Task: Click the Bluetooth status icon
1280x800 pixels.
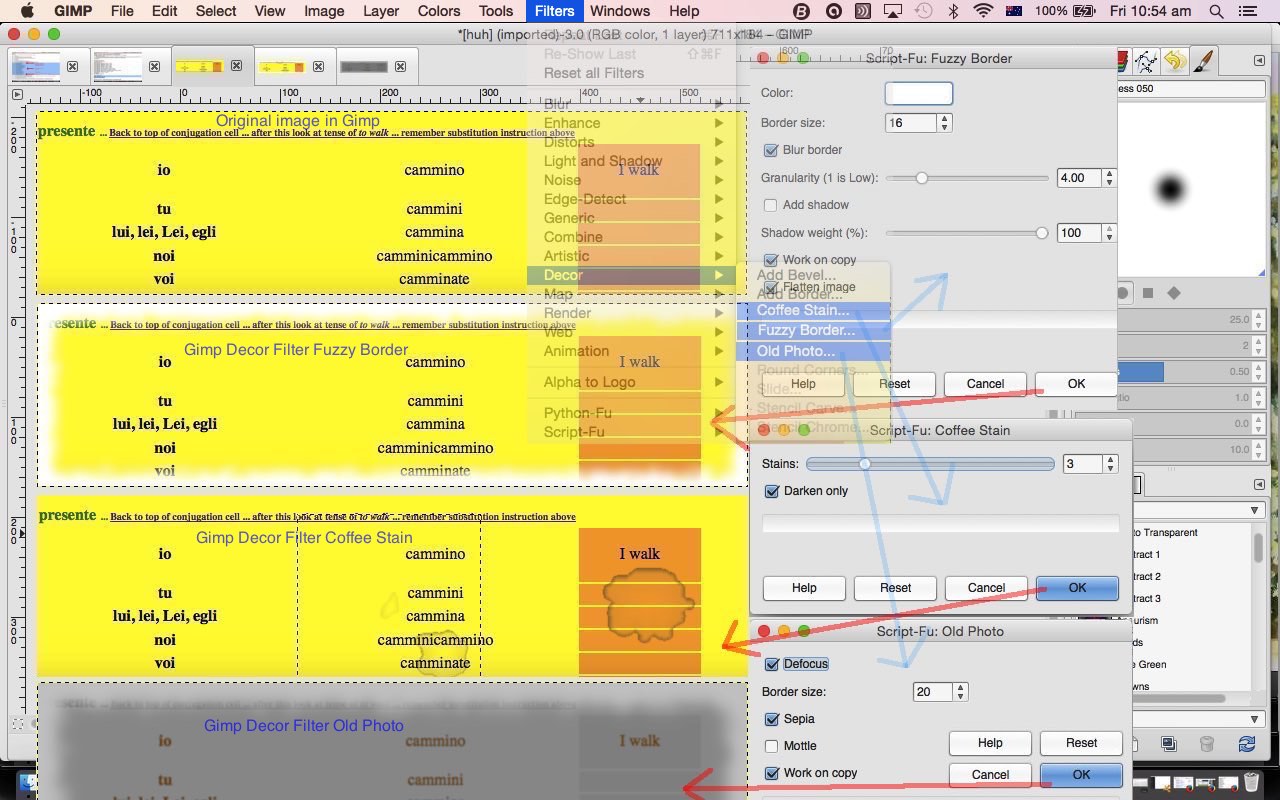Action: 953,11
